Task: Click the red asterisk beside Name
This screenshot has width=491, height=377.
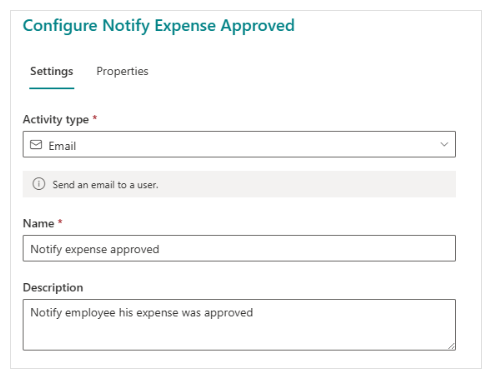Action: [x=60, y=221]
